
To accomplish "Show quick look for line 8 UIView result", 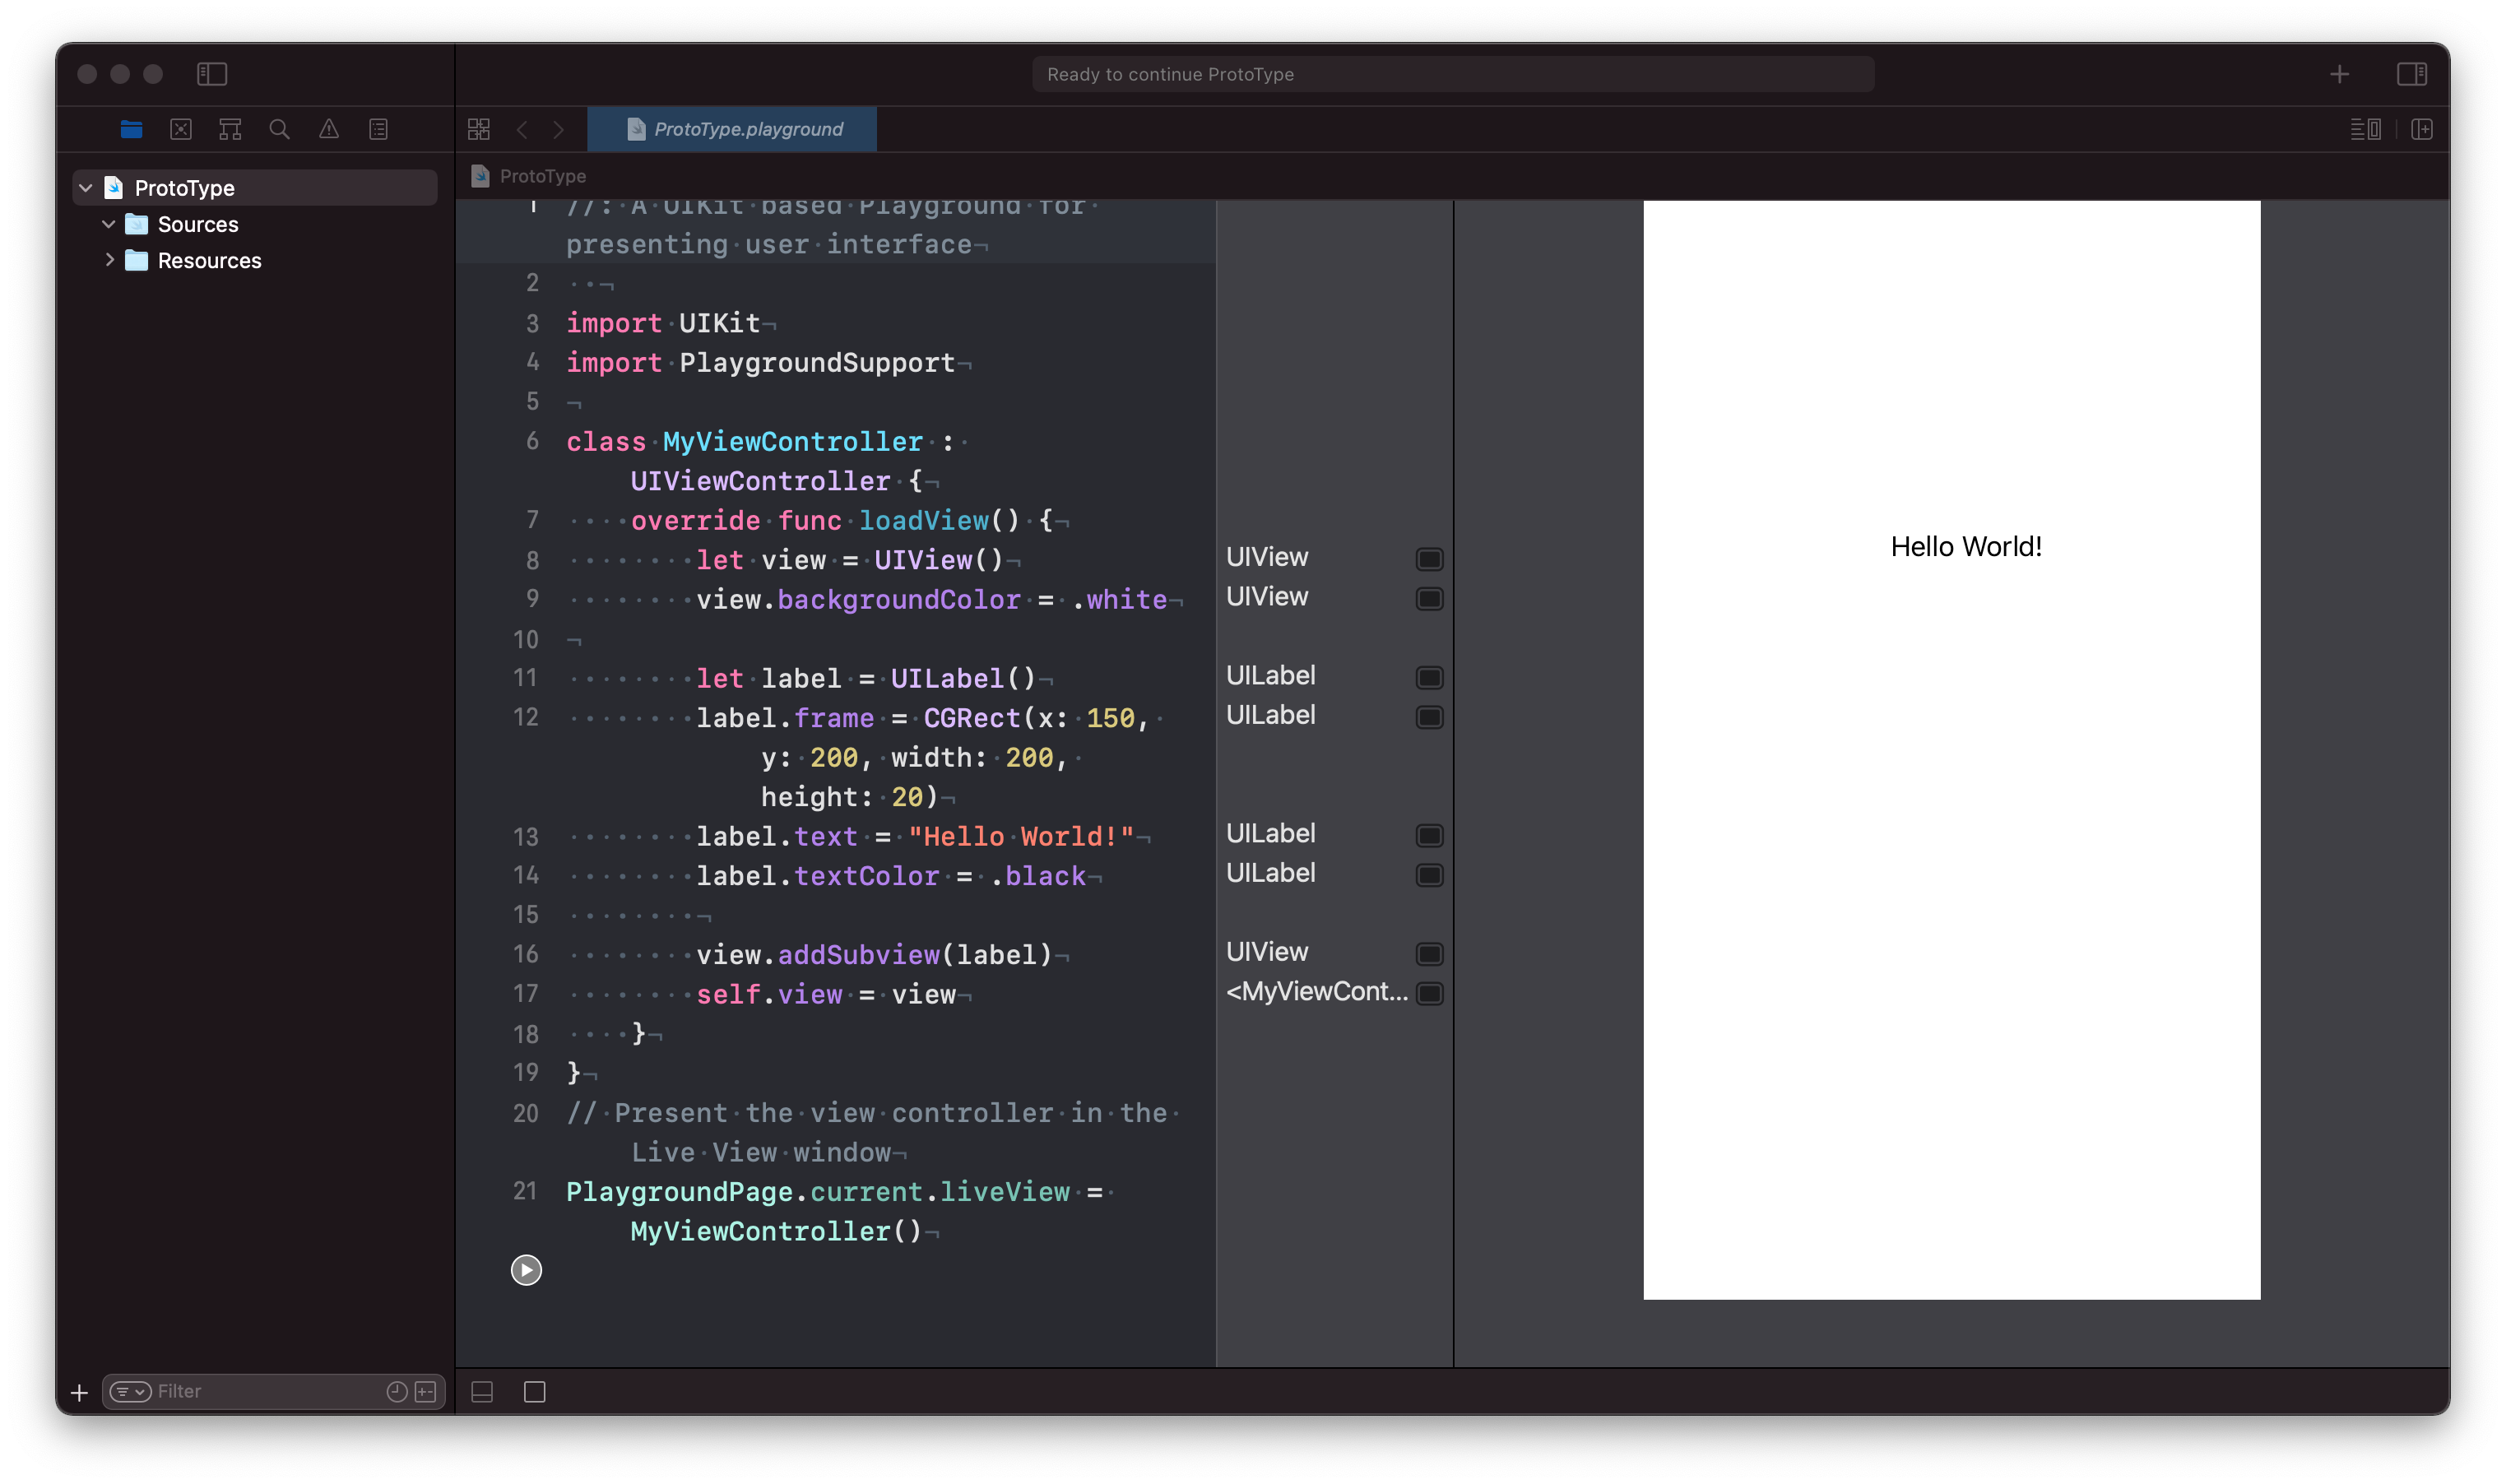I will tap(1429, 559).
